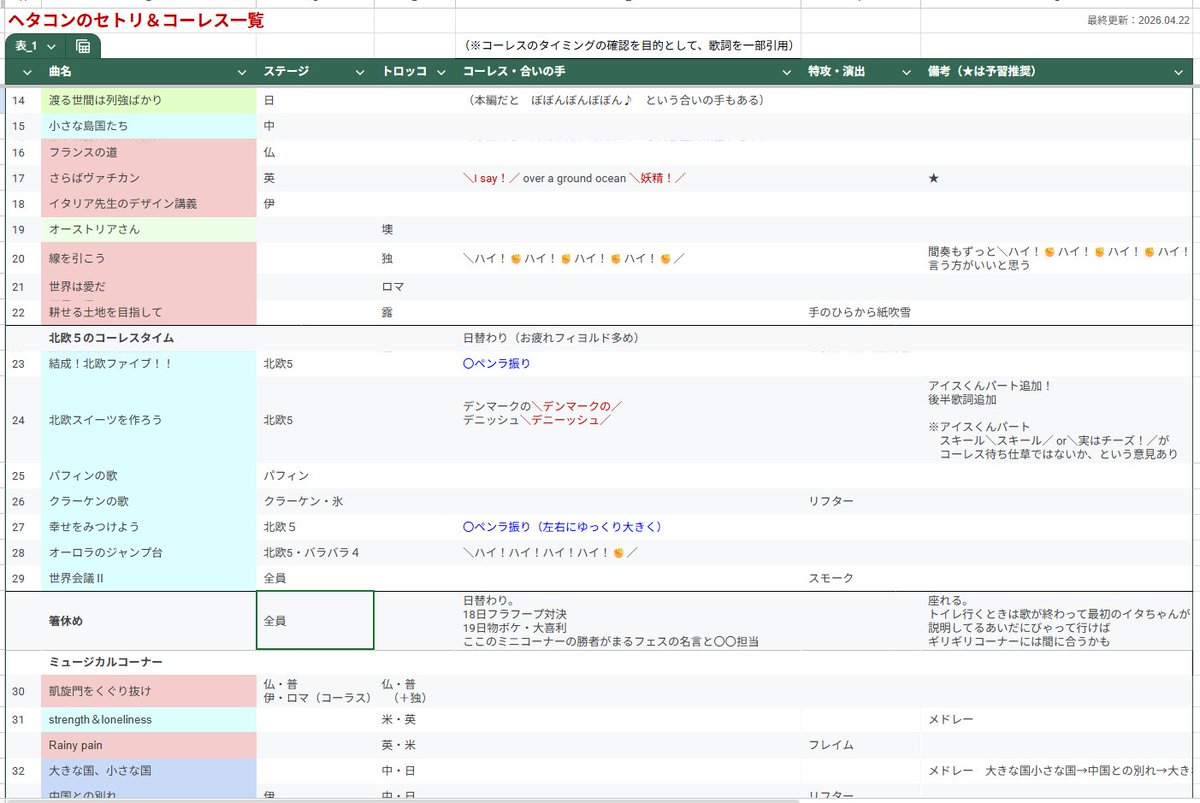The width and height of the screenshot is (1200, 803).
Task: Select the note cell starting （※コーレスのタイミング
Action: click(x=628, y=46)
